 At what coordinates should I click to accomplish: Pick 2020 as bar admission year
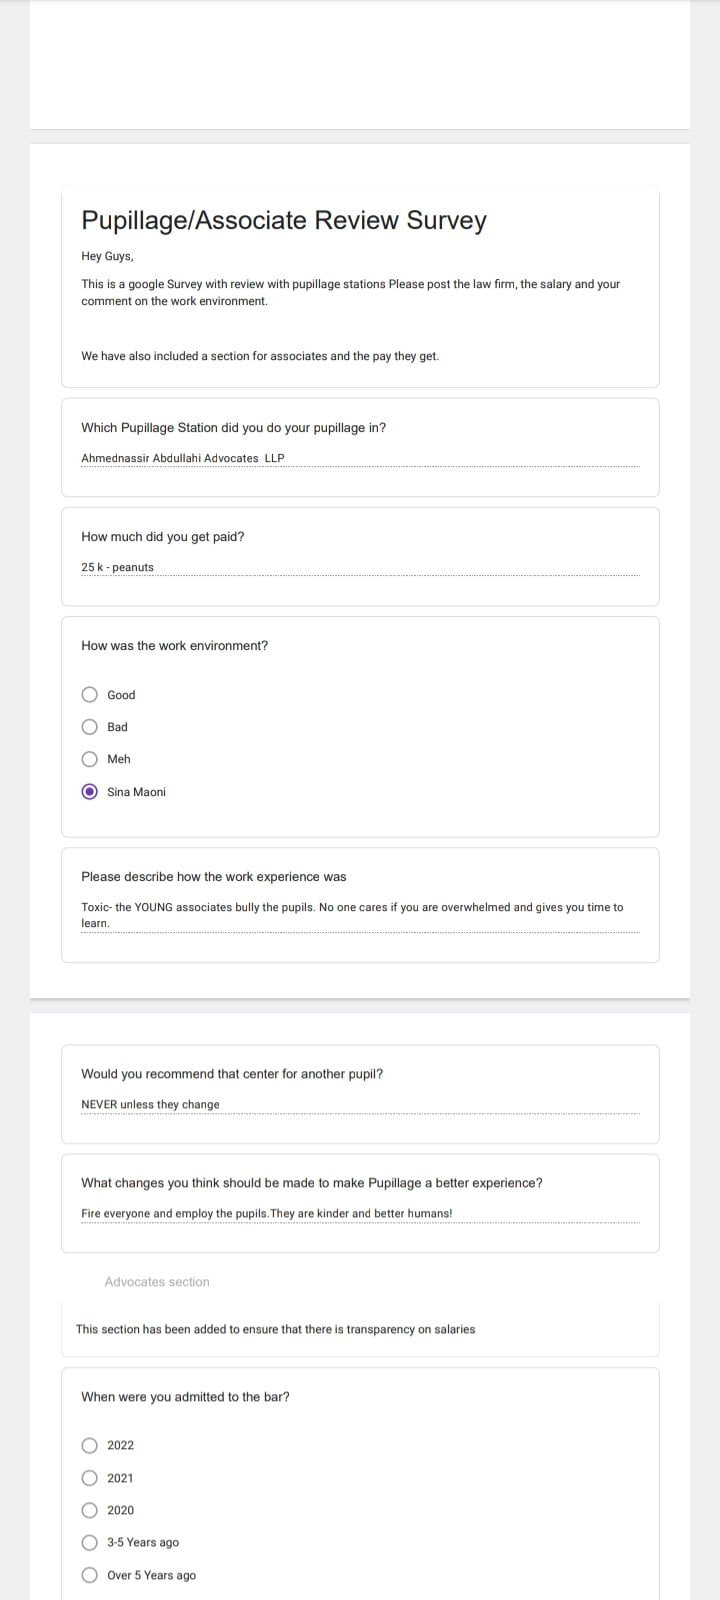[x=90, y=1510]
